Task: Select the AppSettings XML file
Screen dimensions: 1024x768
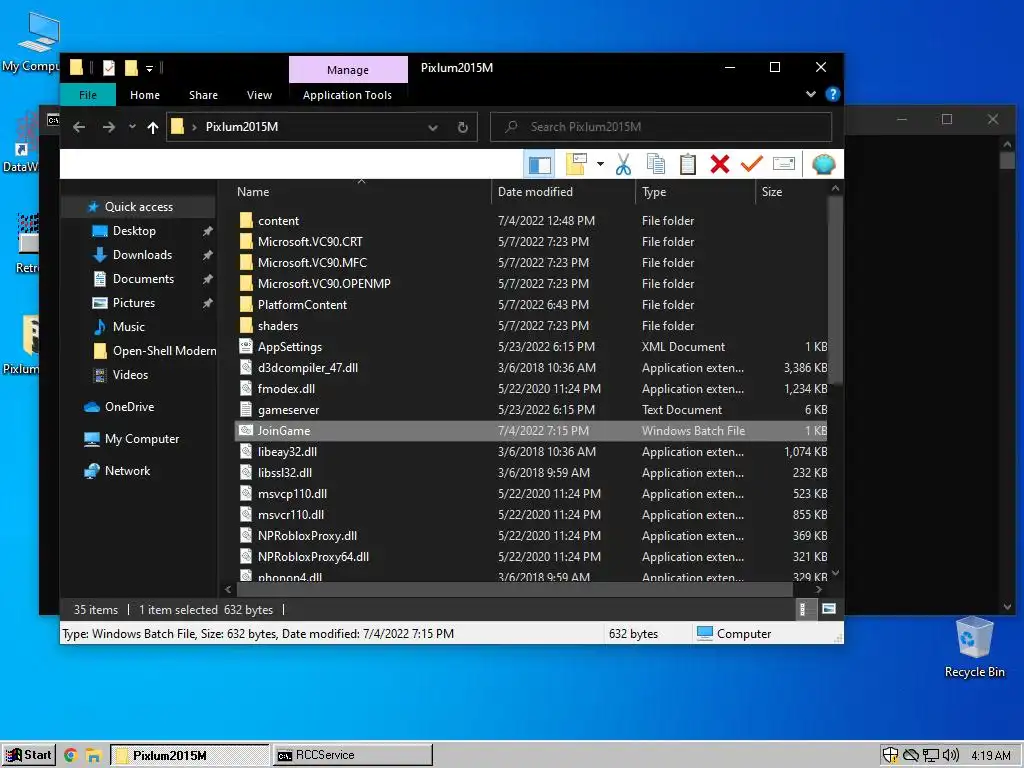Action: [x=530, y=347]
